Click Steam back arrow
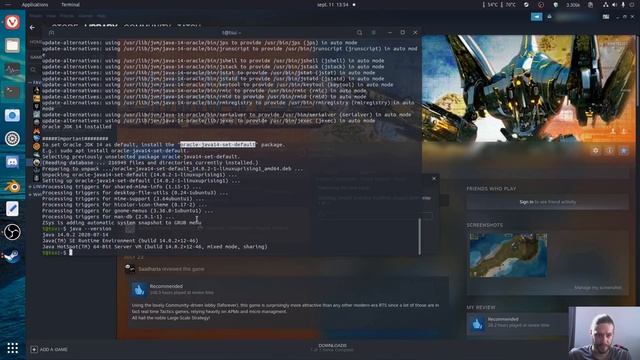640x360 pixels. coord(32,27)
